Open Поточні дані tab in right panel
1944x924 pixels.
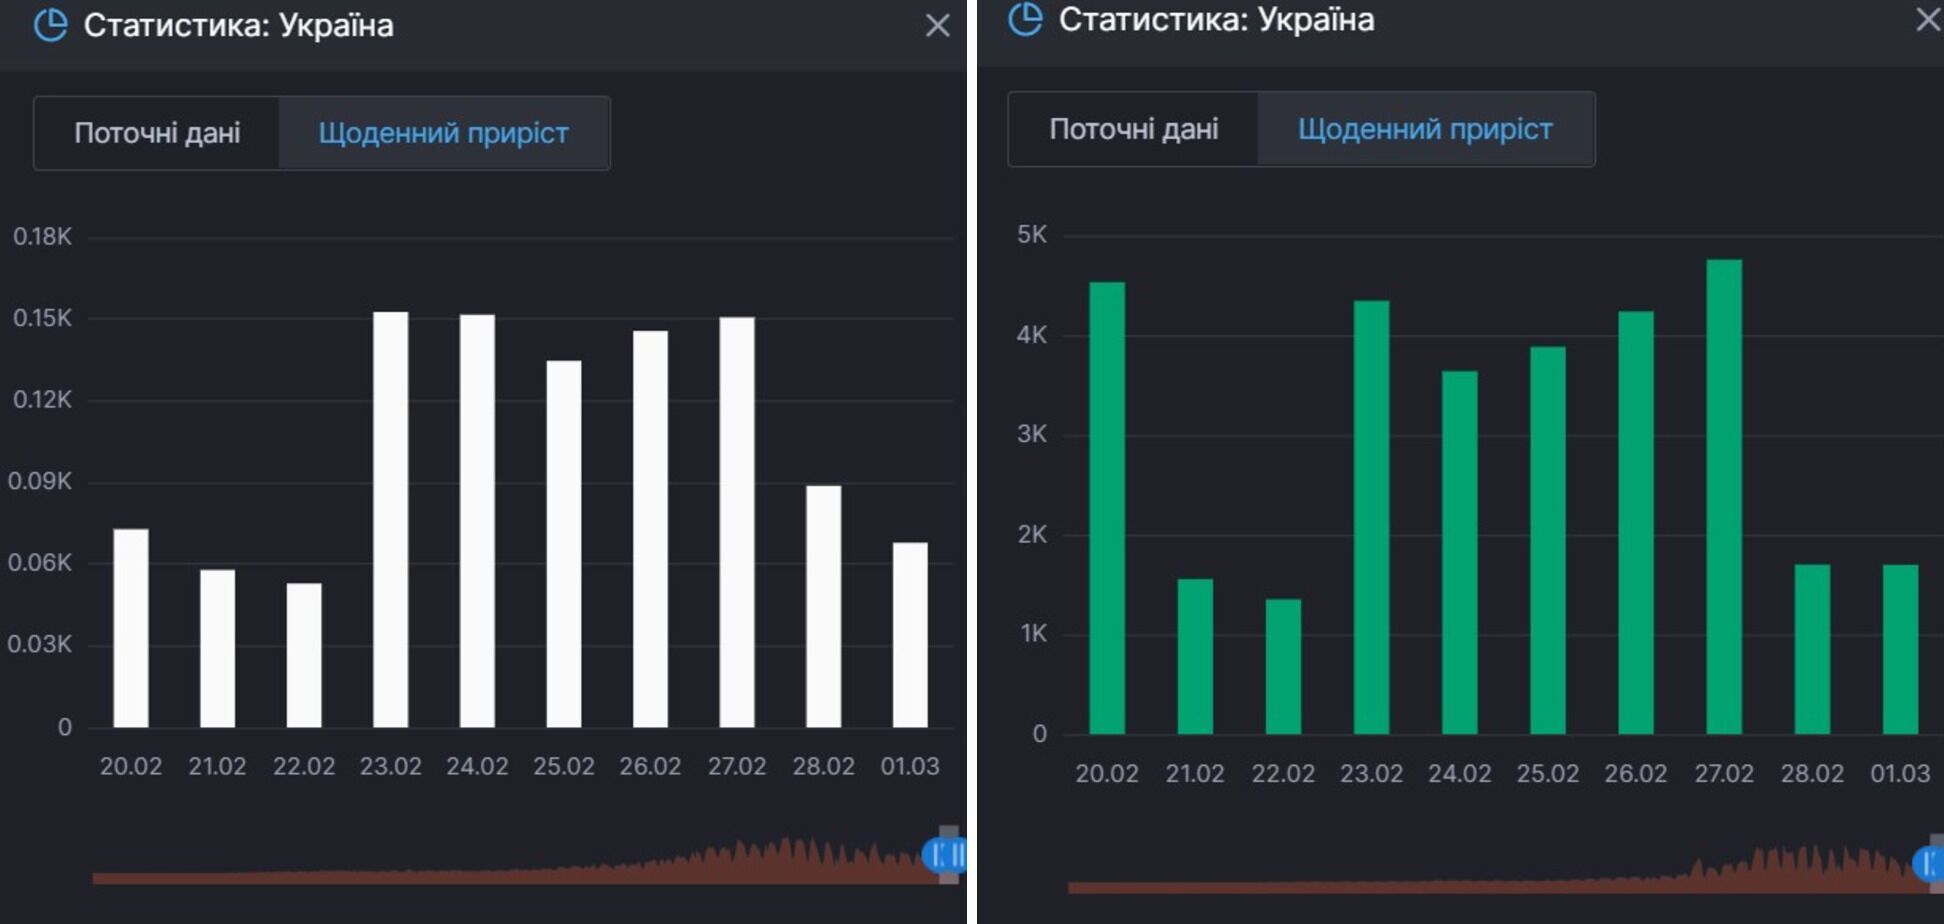(x=1133, y=129)
